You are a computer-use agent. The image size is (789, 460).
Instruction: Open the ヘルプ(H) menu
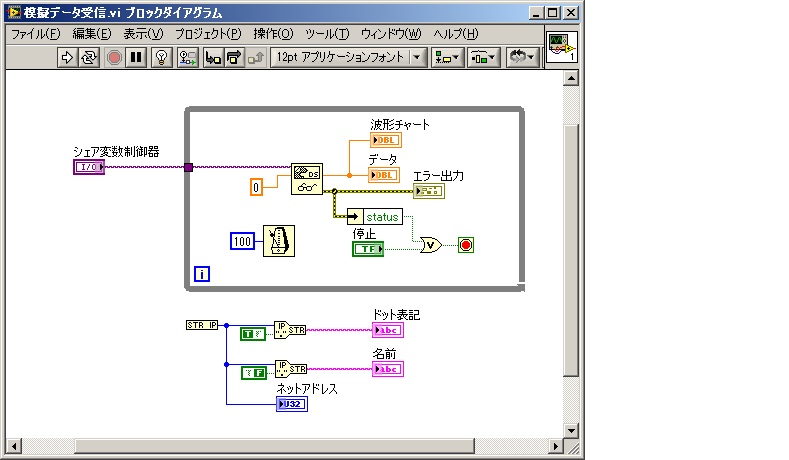click(456, 34)
